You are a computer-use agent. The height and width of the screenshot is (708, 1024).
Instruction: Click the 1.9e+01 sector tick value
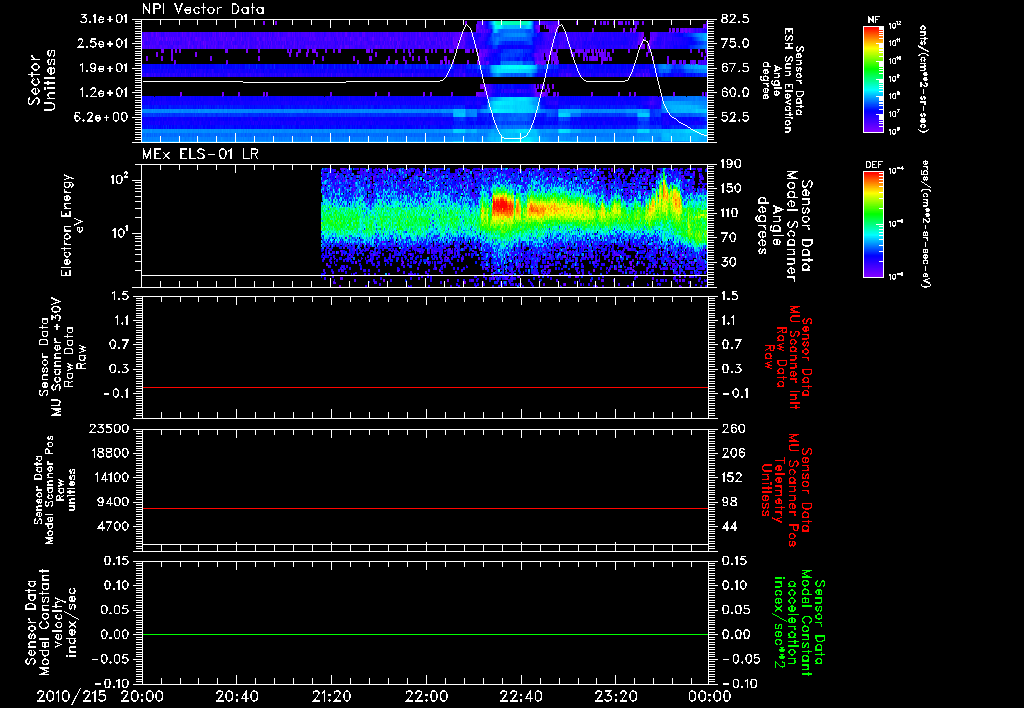click(x=105, y=68)
